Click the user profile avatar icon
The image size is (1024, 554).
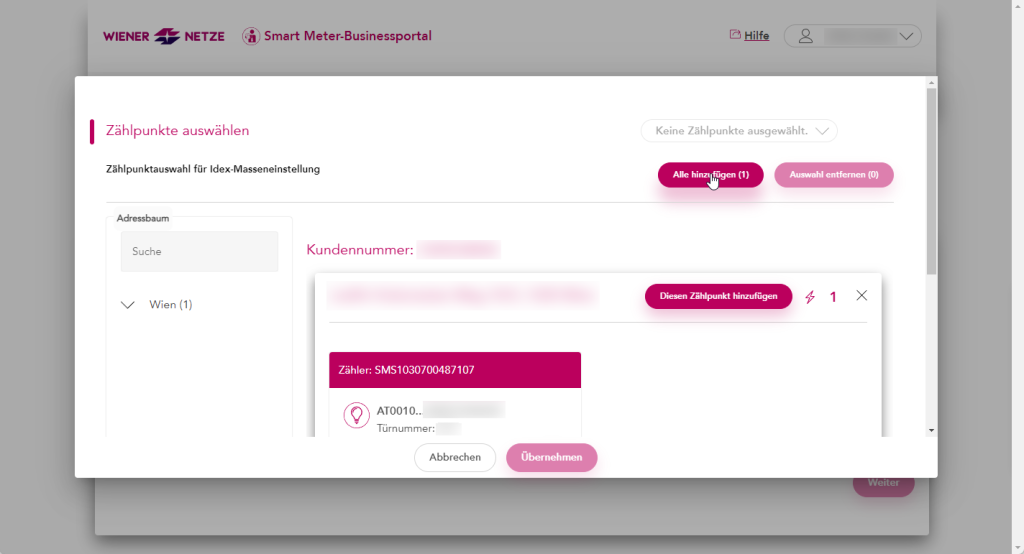[806, 36]
